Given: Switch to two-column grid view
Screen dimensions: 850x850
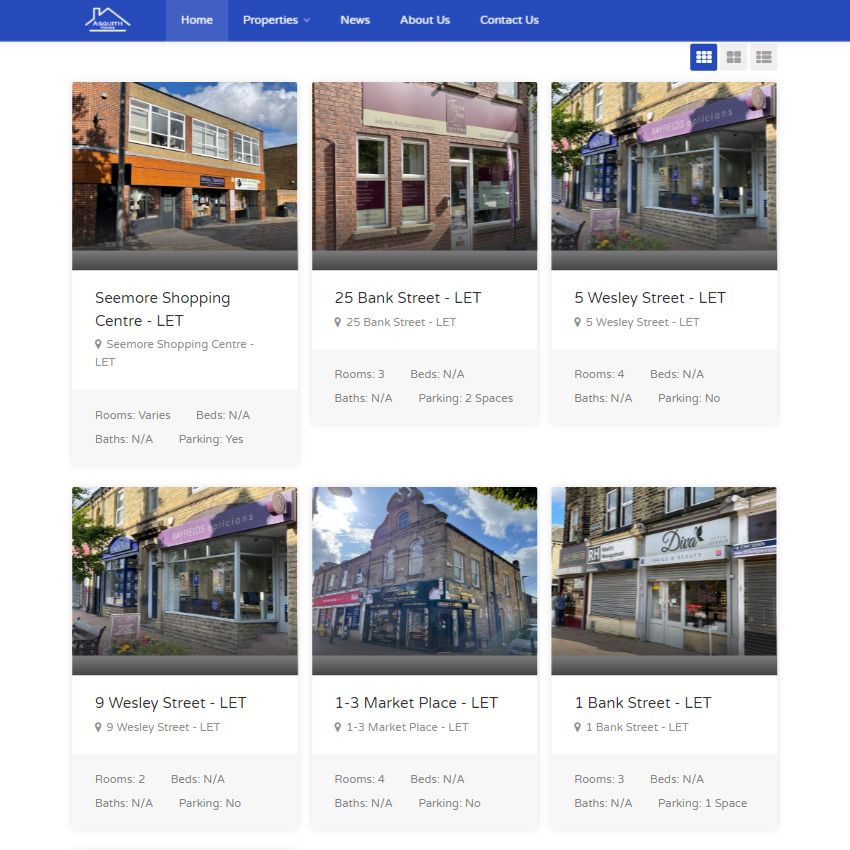Looking at the screenshot, I should click(733, 57).
